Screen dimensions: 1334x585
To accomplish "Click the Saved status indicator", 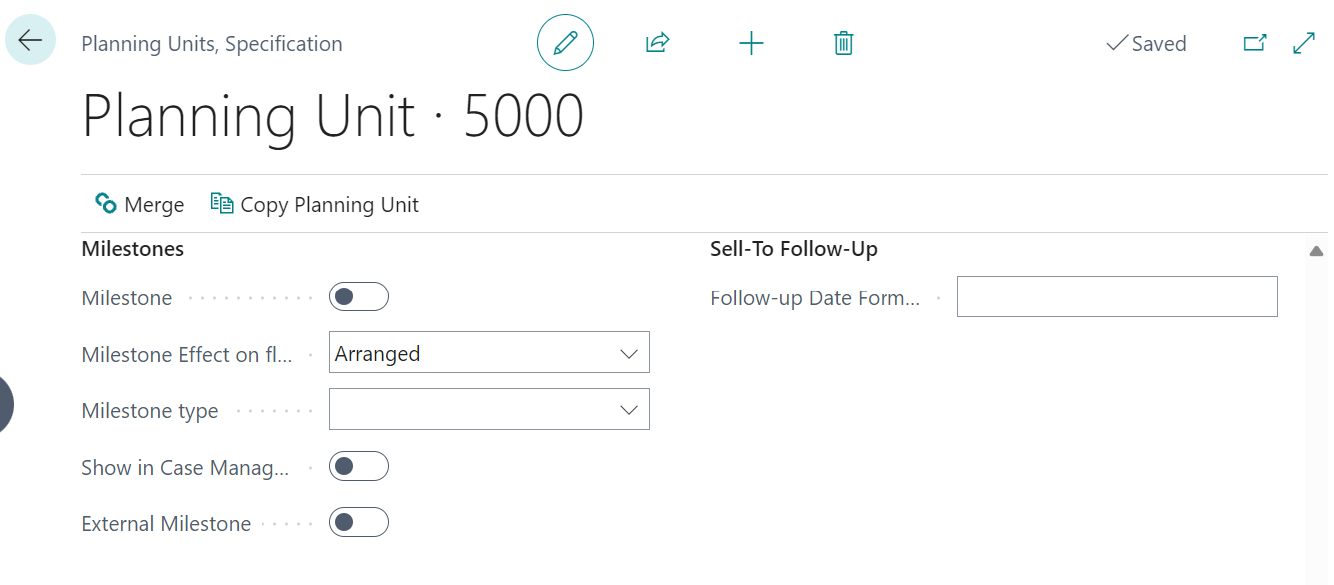I will [1146, 44].
